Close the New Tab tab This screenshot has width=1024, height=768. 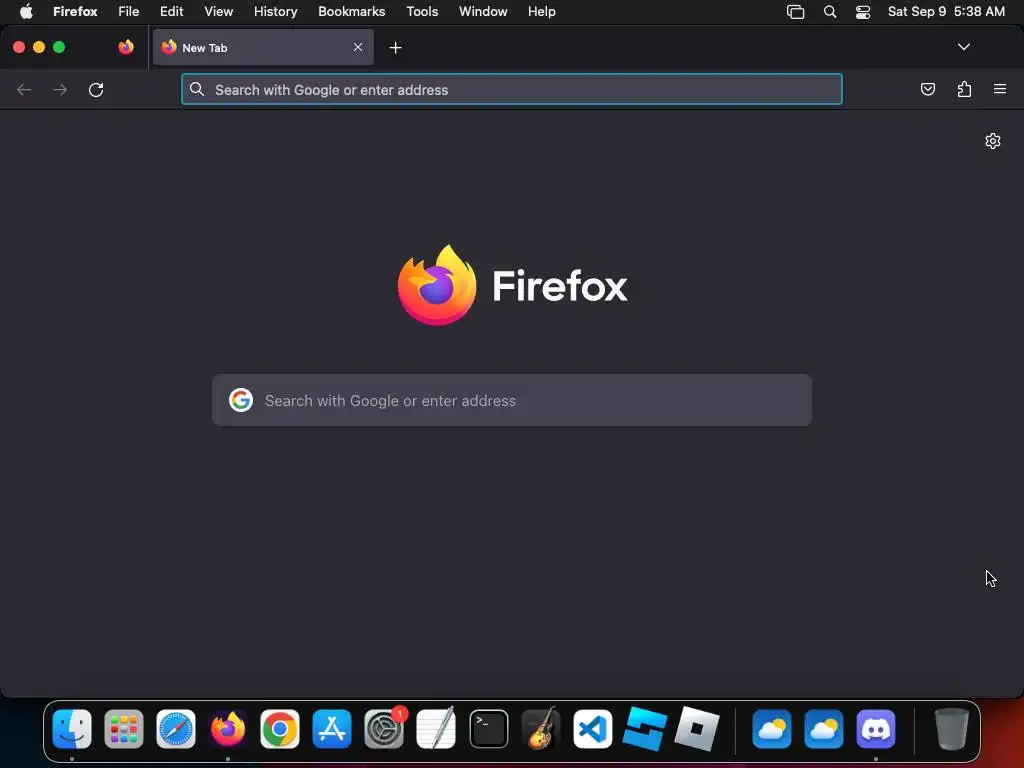click(x=358, y=47)
